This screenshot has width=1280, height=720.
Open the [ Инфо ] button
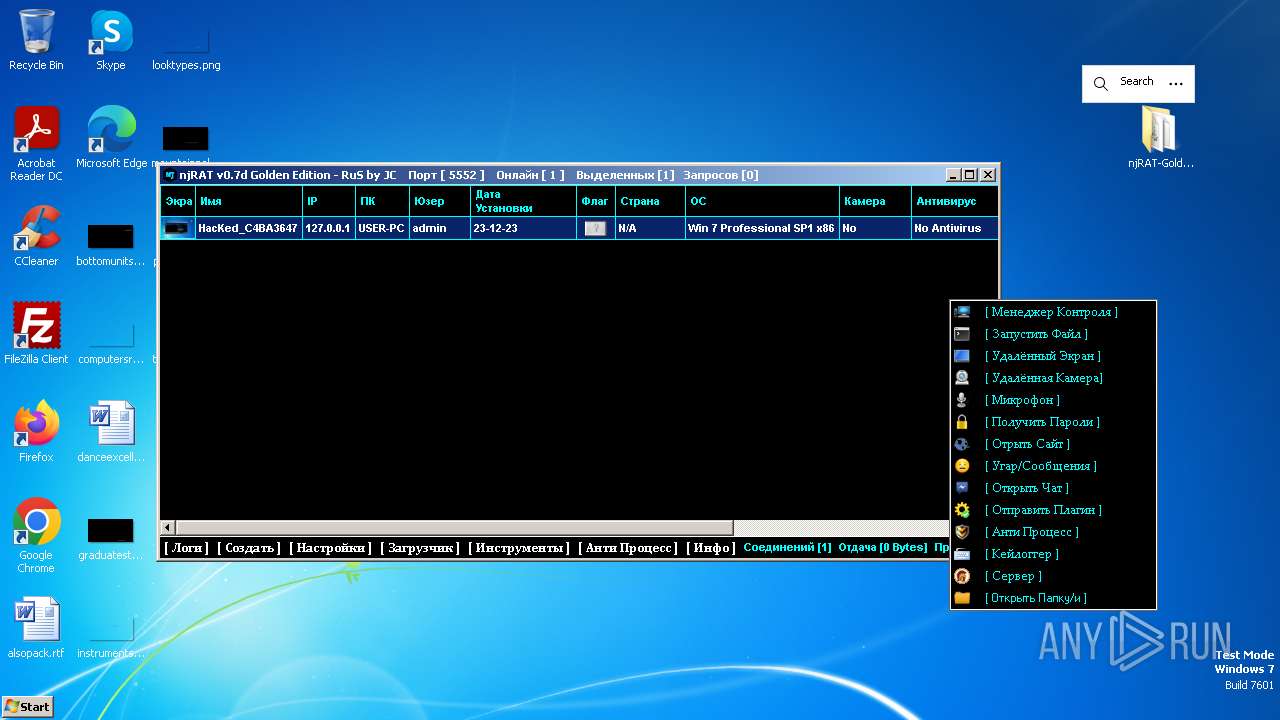(711, 548)
